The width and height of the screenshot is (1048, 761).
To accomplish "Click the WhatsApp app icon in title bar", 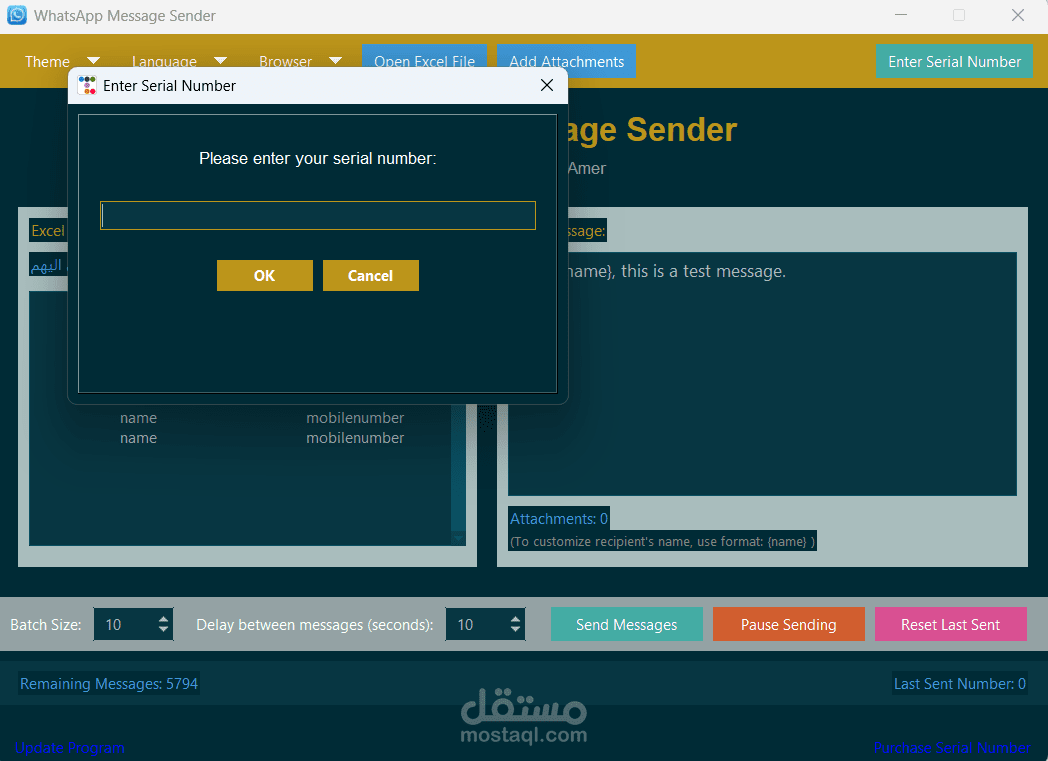I will tap(17, 15).
